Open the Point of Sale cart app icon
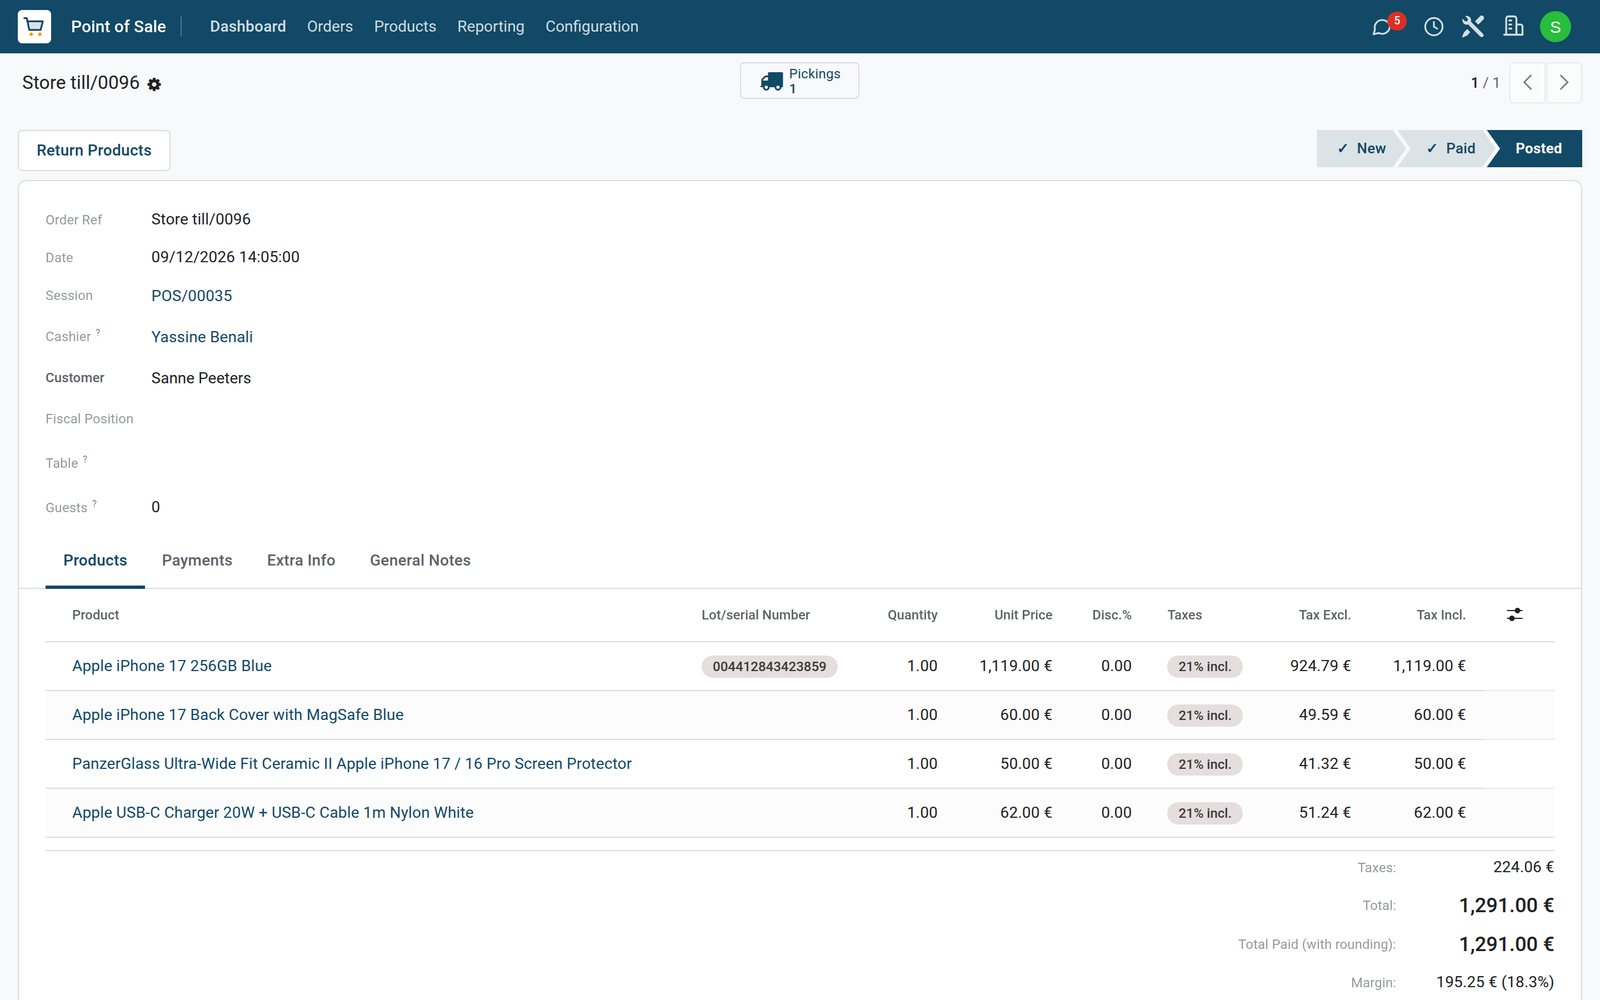1600x1000 pixels. click(x=34, y=26)
